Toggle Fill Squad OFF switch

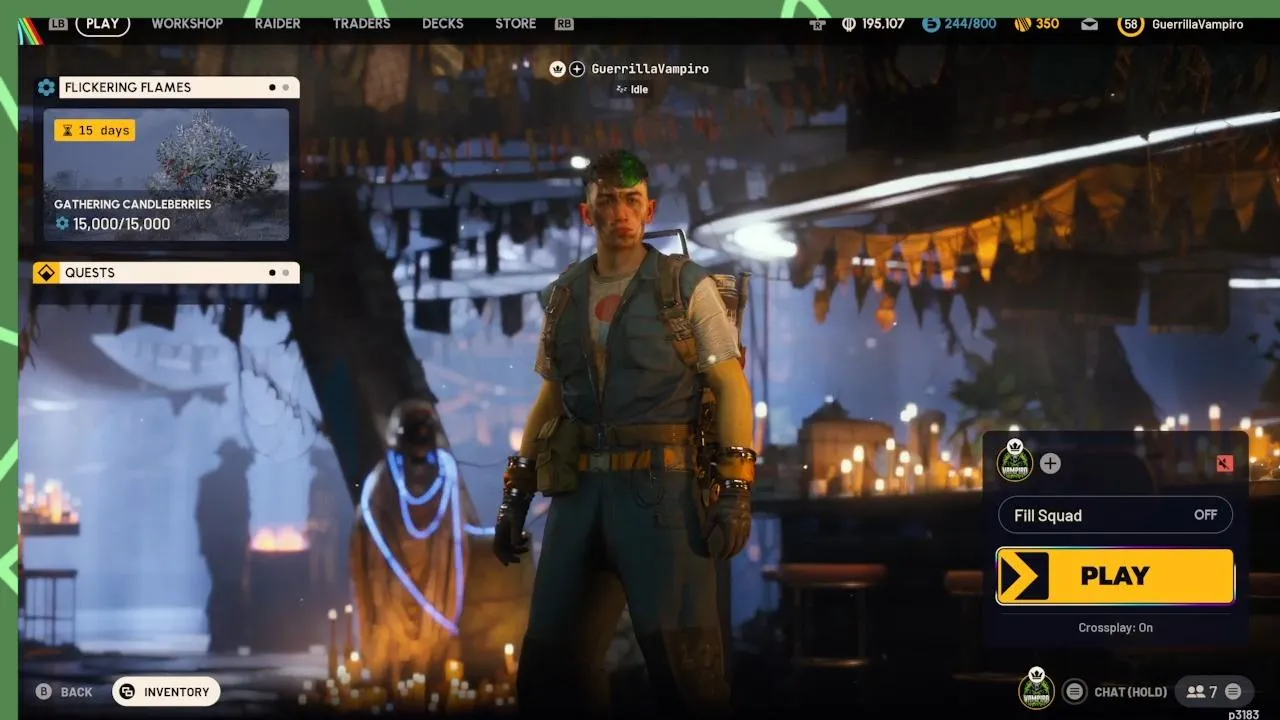tap(1115, 515)
